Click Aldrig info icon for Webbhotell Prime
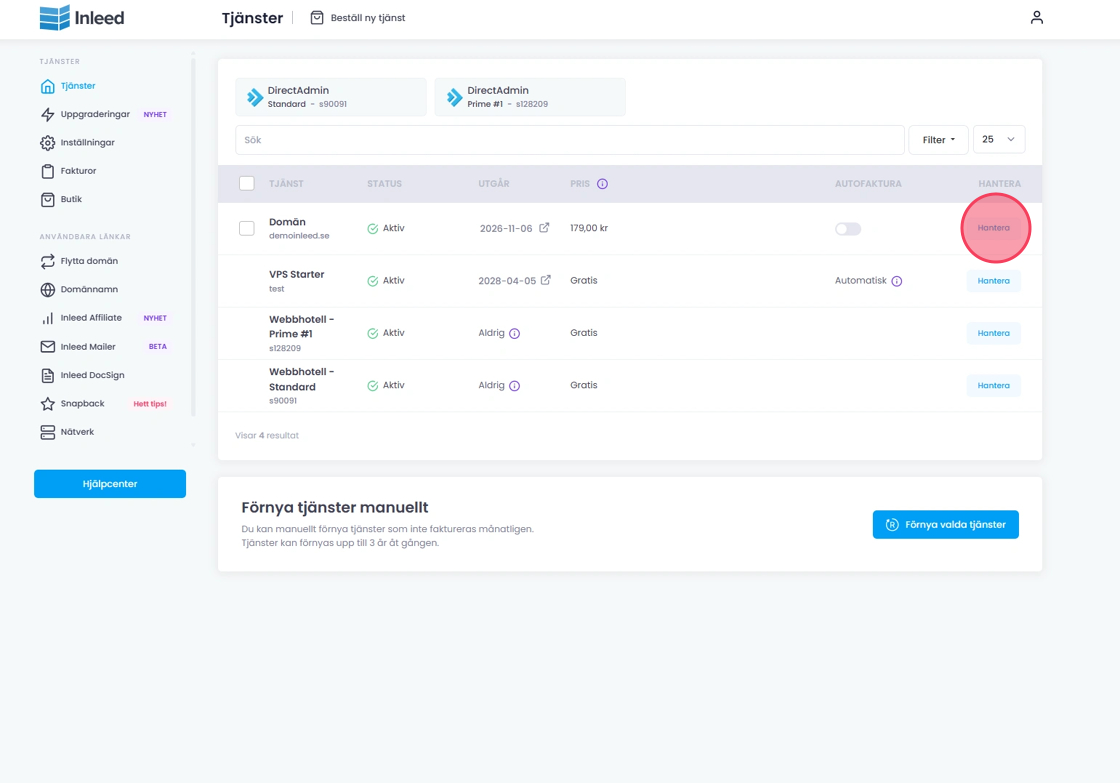 click(x=514, y=333)
